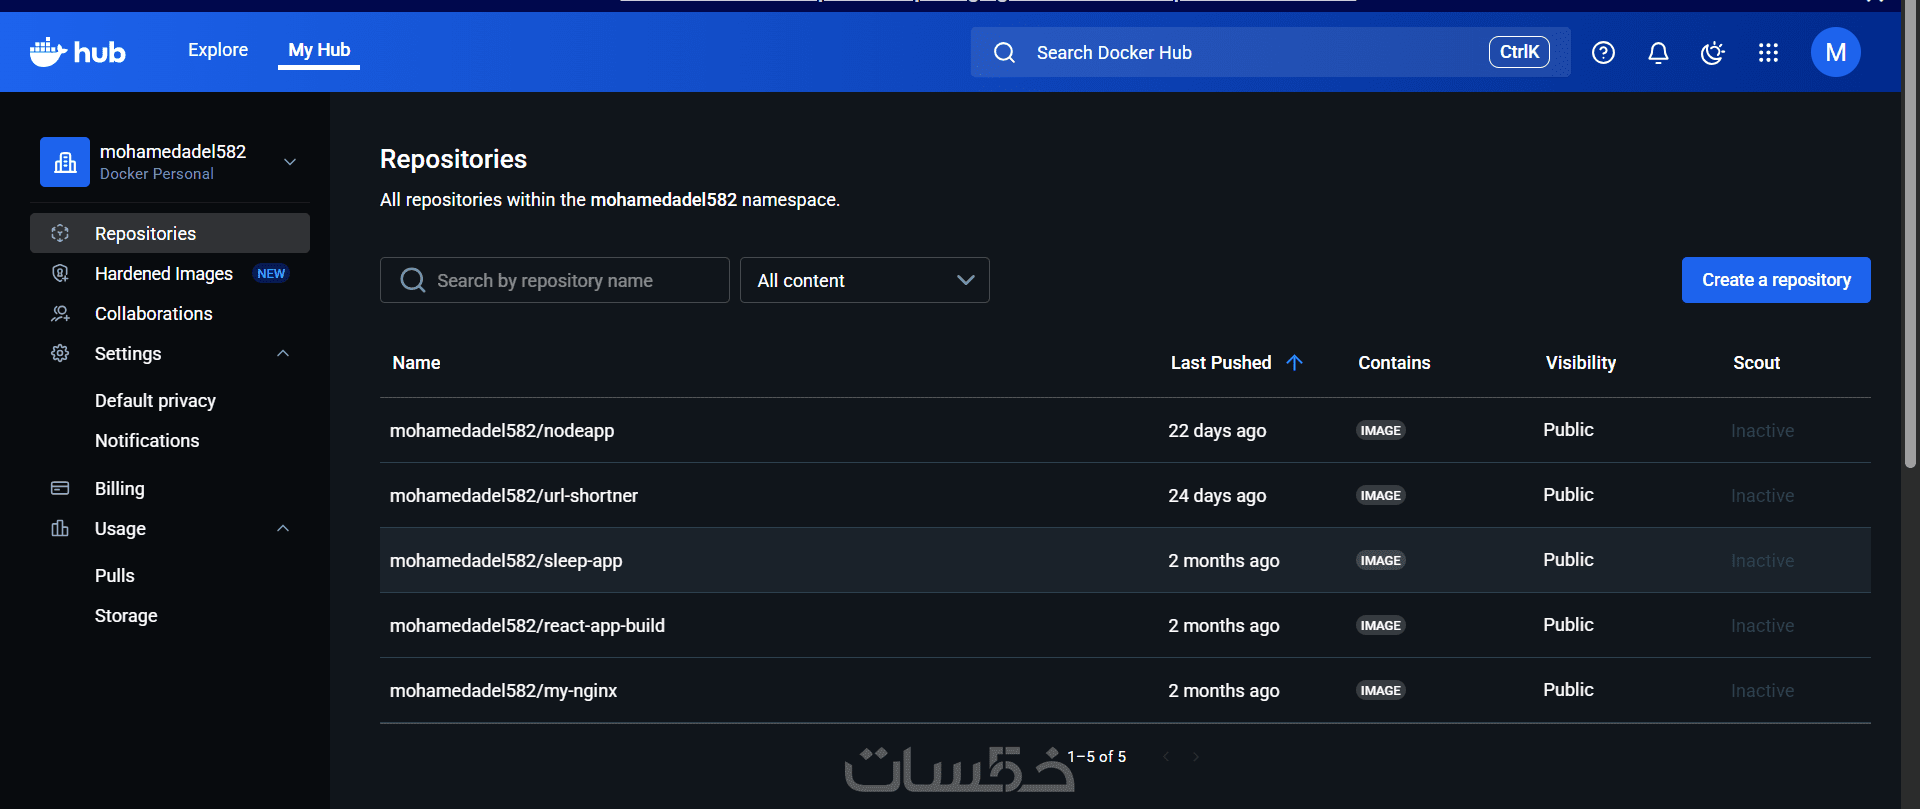Open the Help question mark icon
1920x809 pixels.
click(1603, 53)
